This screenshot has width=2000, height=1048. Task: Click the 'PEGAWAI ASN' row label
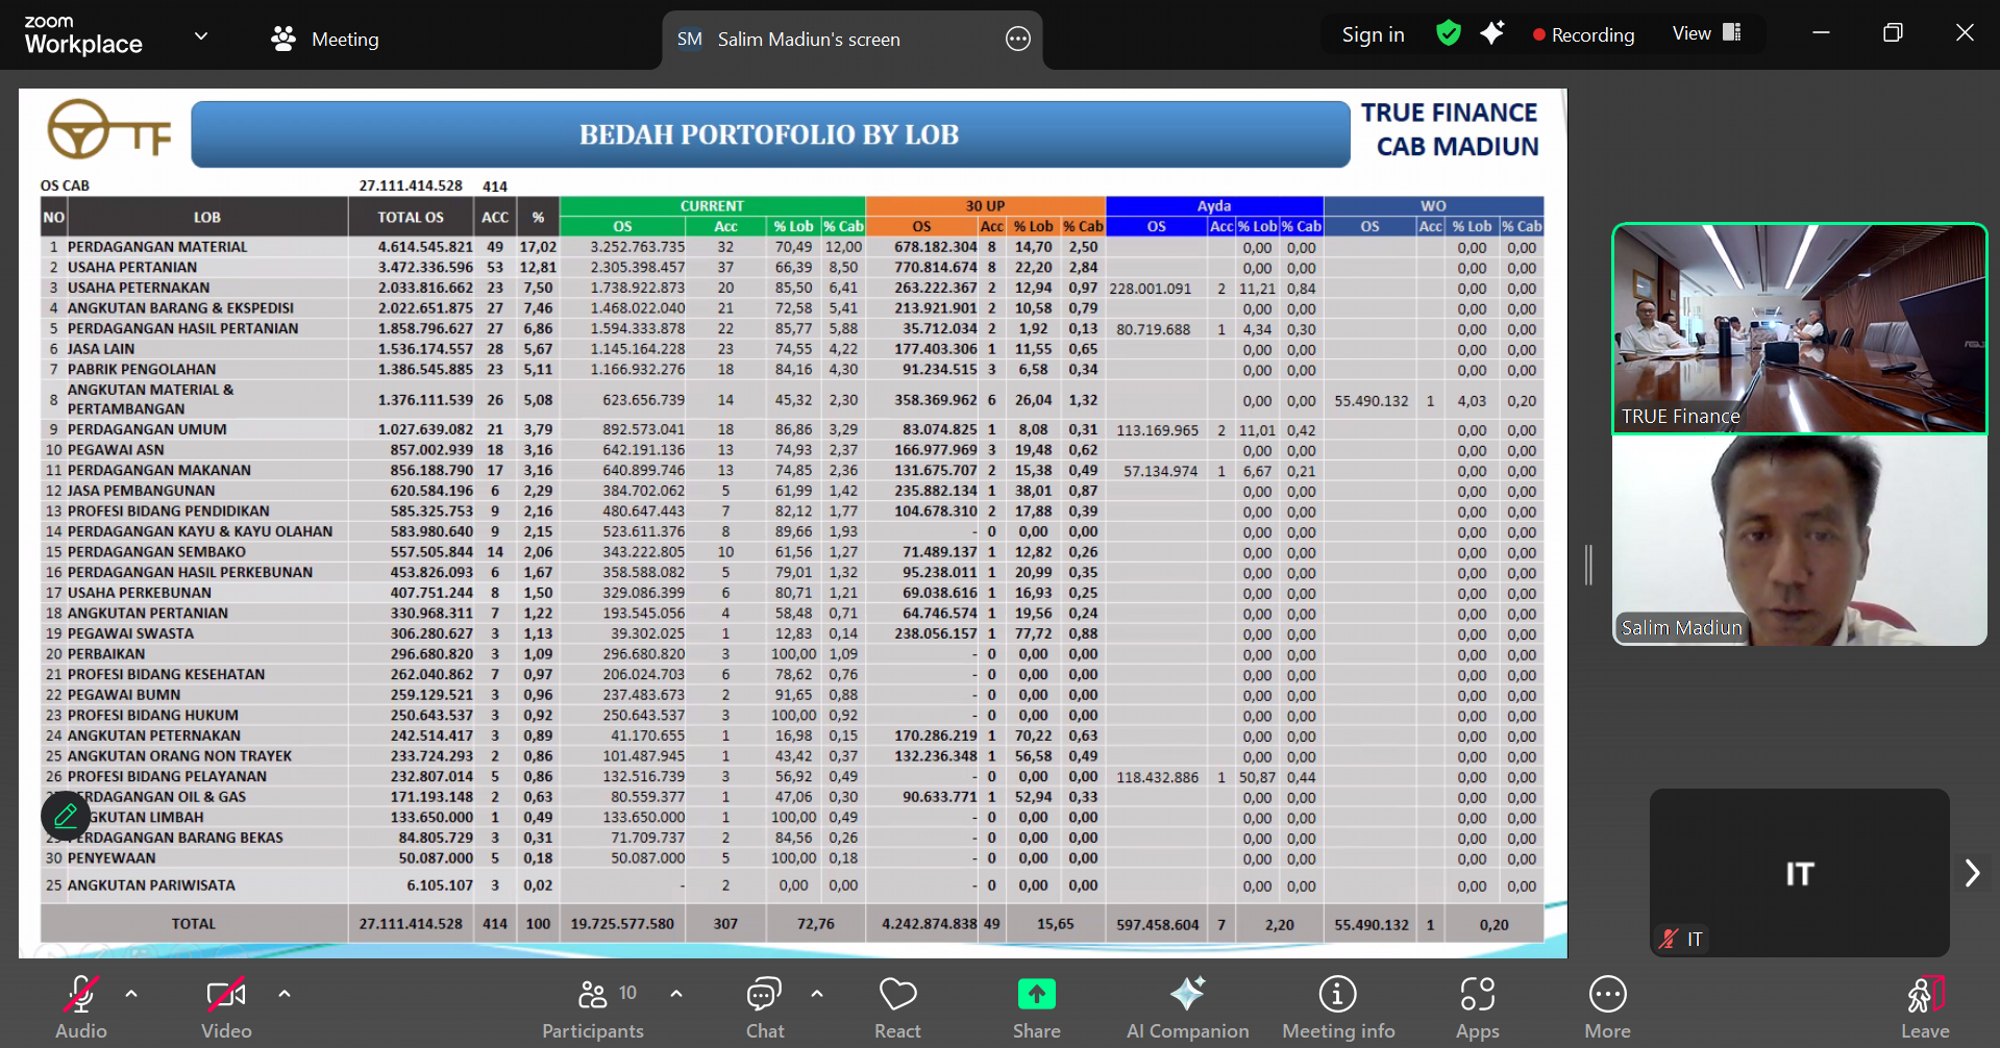pyautogui.click(x=116, y=450)
